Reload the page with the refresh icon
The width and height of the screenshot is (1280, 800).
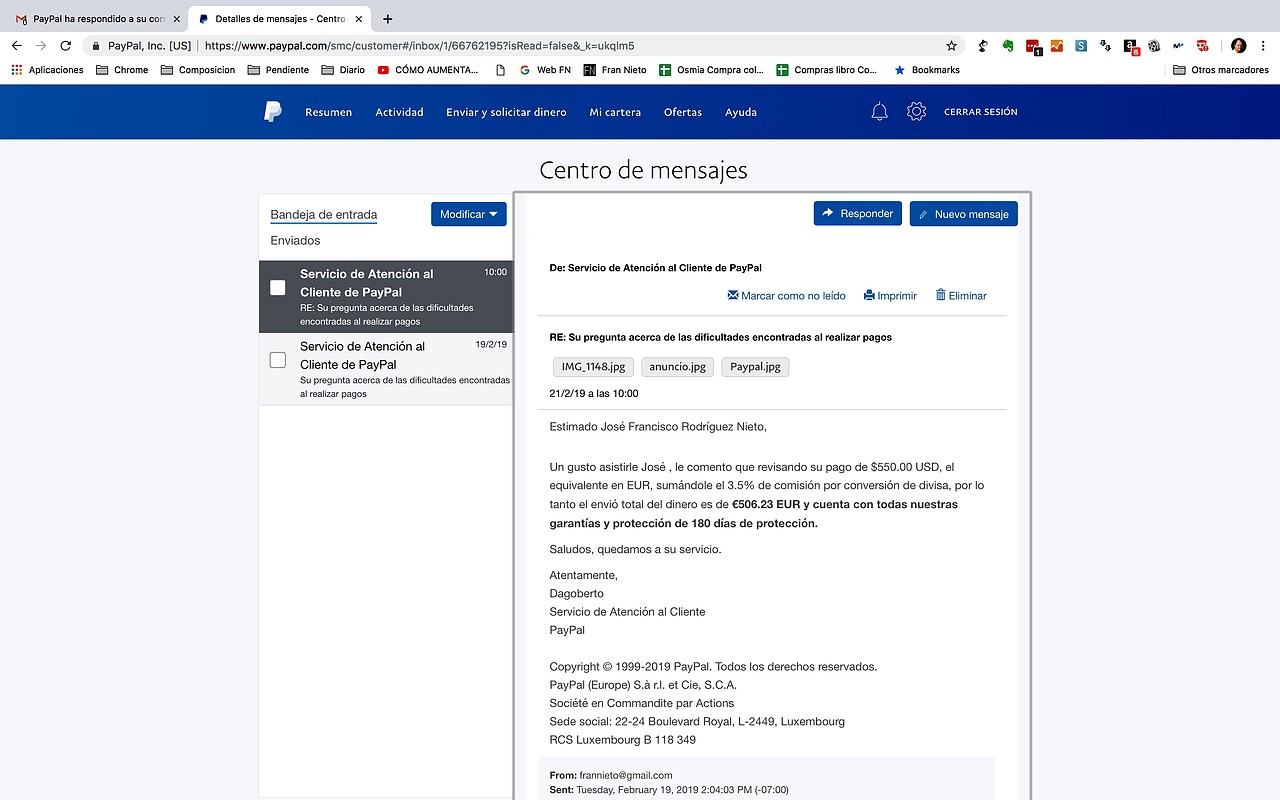66,46
